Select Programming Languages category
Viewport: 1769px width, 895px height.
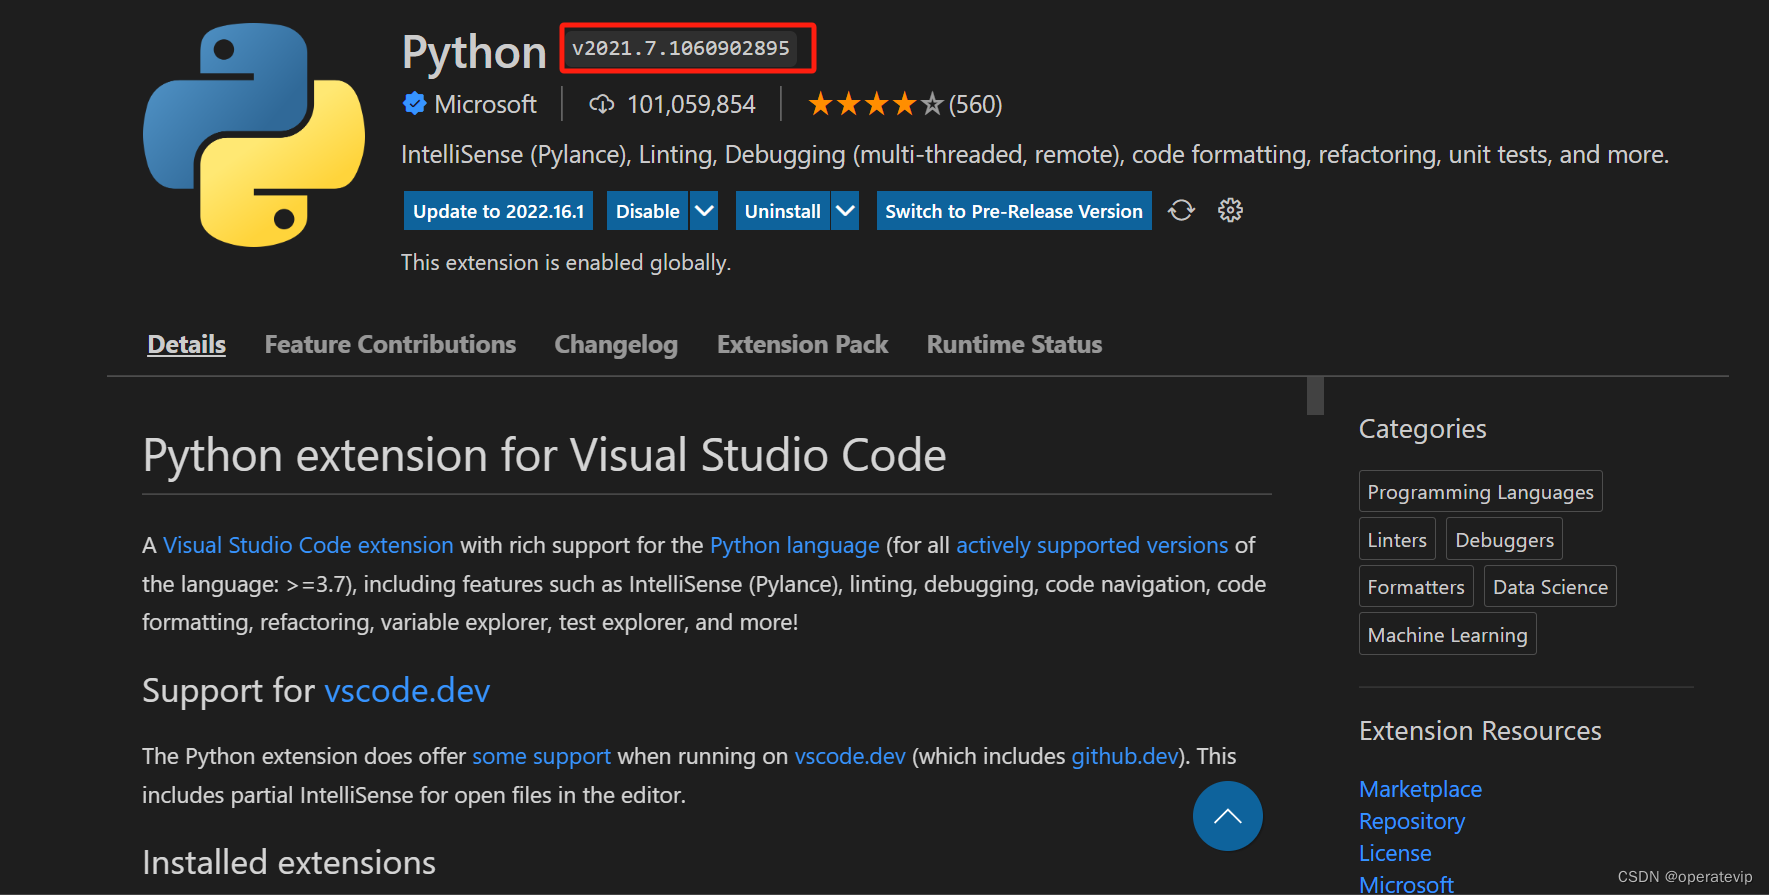1480,491
